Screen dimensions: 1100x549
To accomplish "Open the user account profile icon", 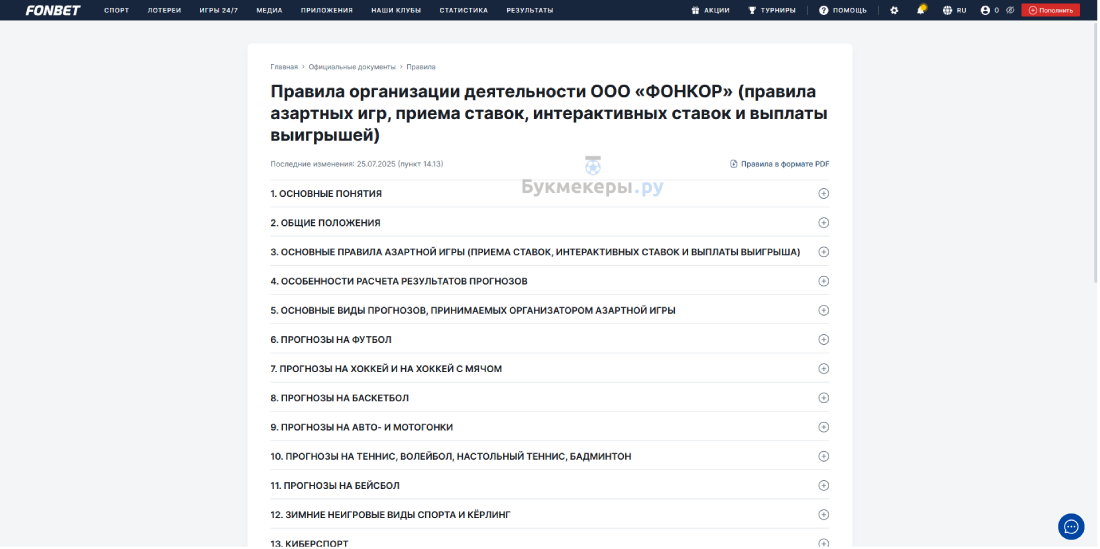I will click(x=985, y=11).
